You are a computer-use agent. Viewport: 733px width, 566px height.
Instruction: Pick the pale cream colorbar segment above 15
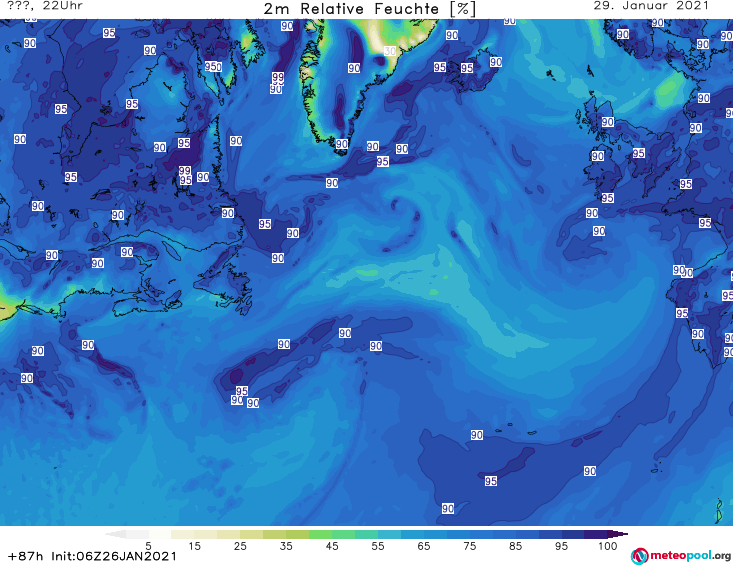coord(205,534)
